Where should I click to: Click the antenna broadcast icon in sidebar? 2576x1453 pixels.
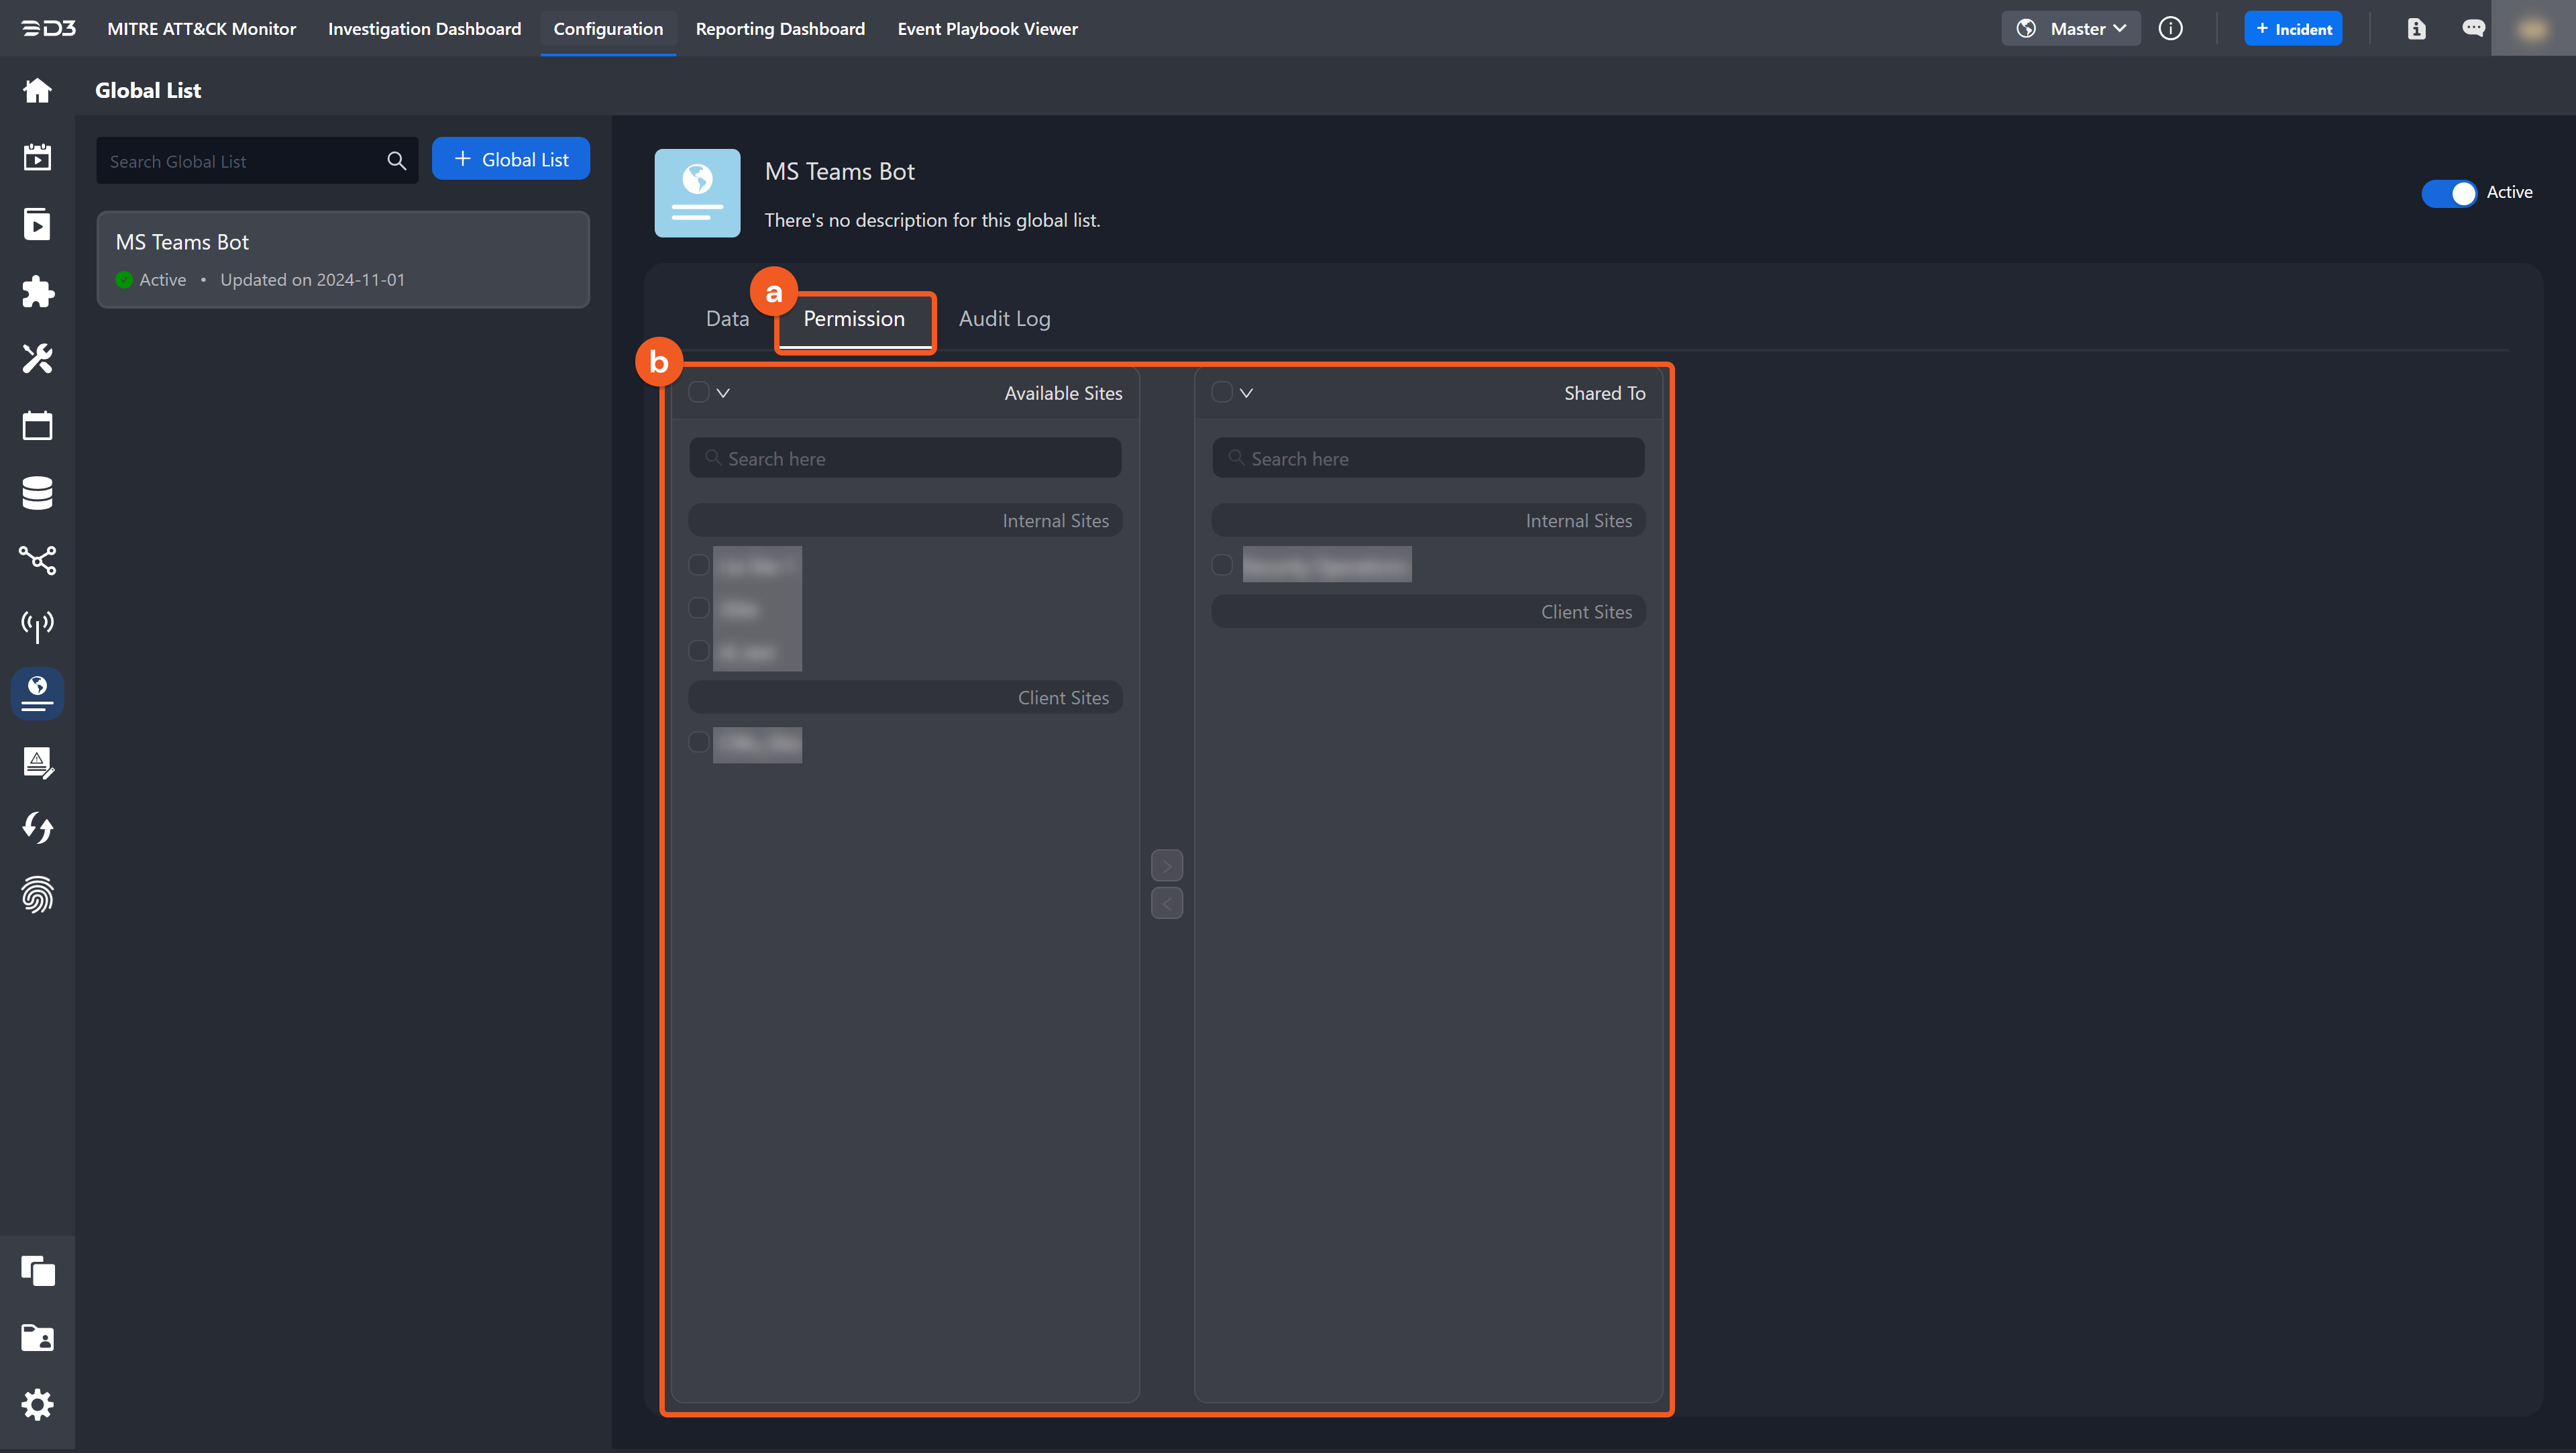coord(37,626)
